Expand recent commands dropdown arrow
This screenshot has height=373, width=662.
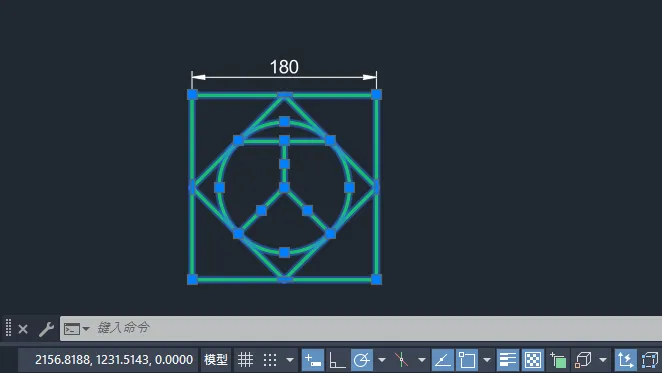click(x=86, y=328)
